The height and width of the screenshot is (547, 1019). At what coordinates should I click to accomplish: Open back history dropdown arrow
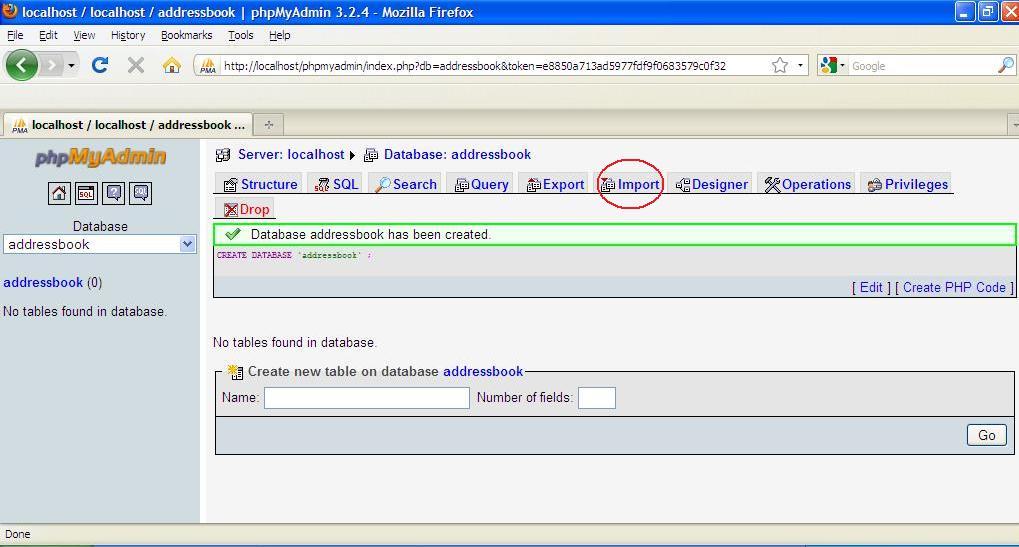pyautogui.click(x=71, y=65)
